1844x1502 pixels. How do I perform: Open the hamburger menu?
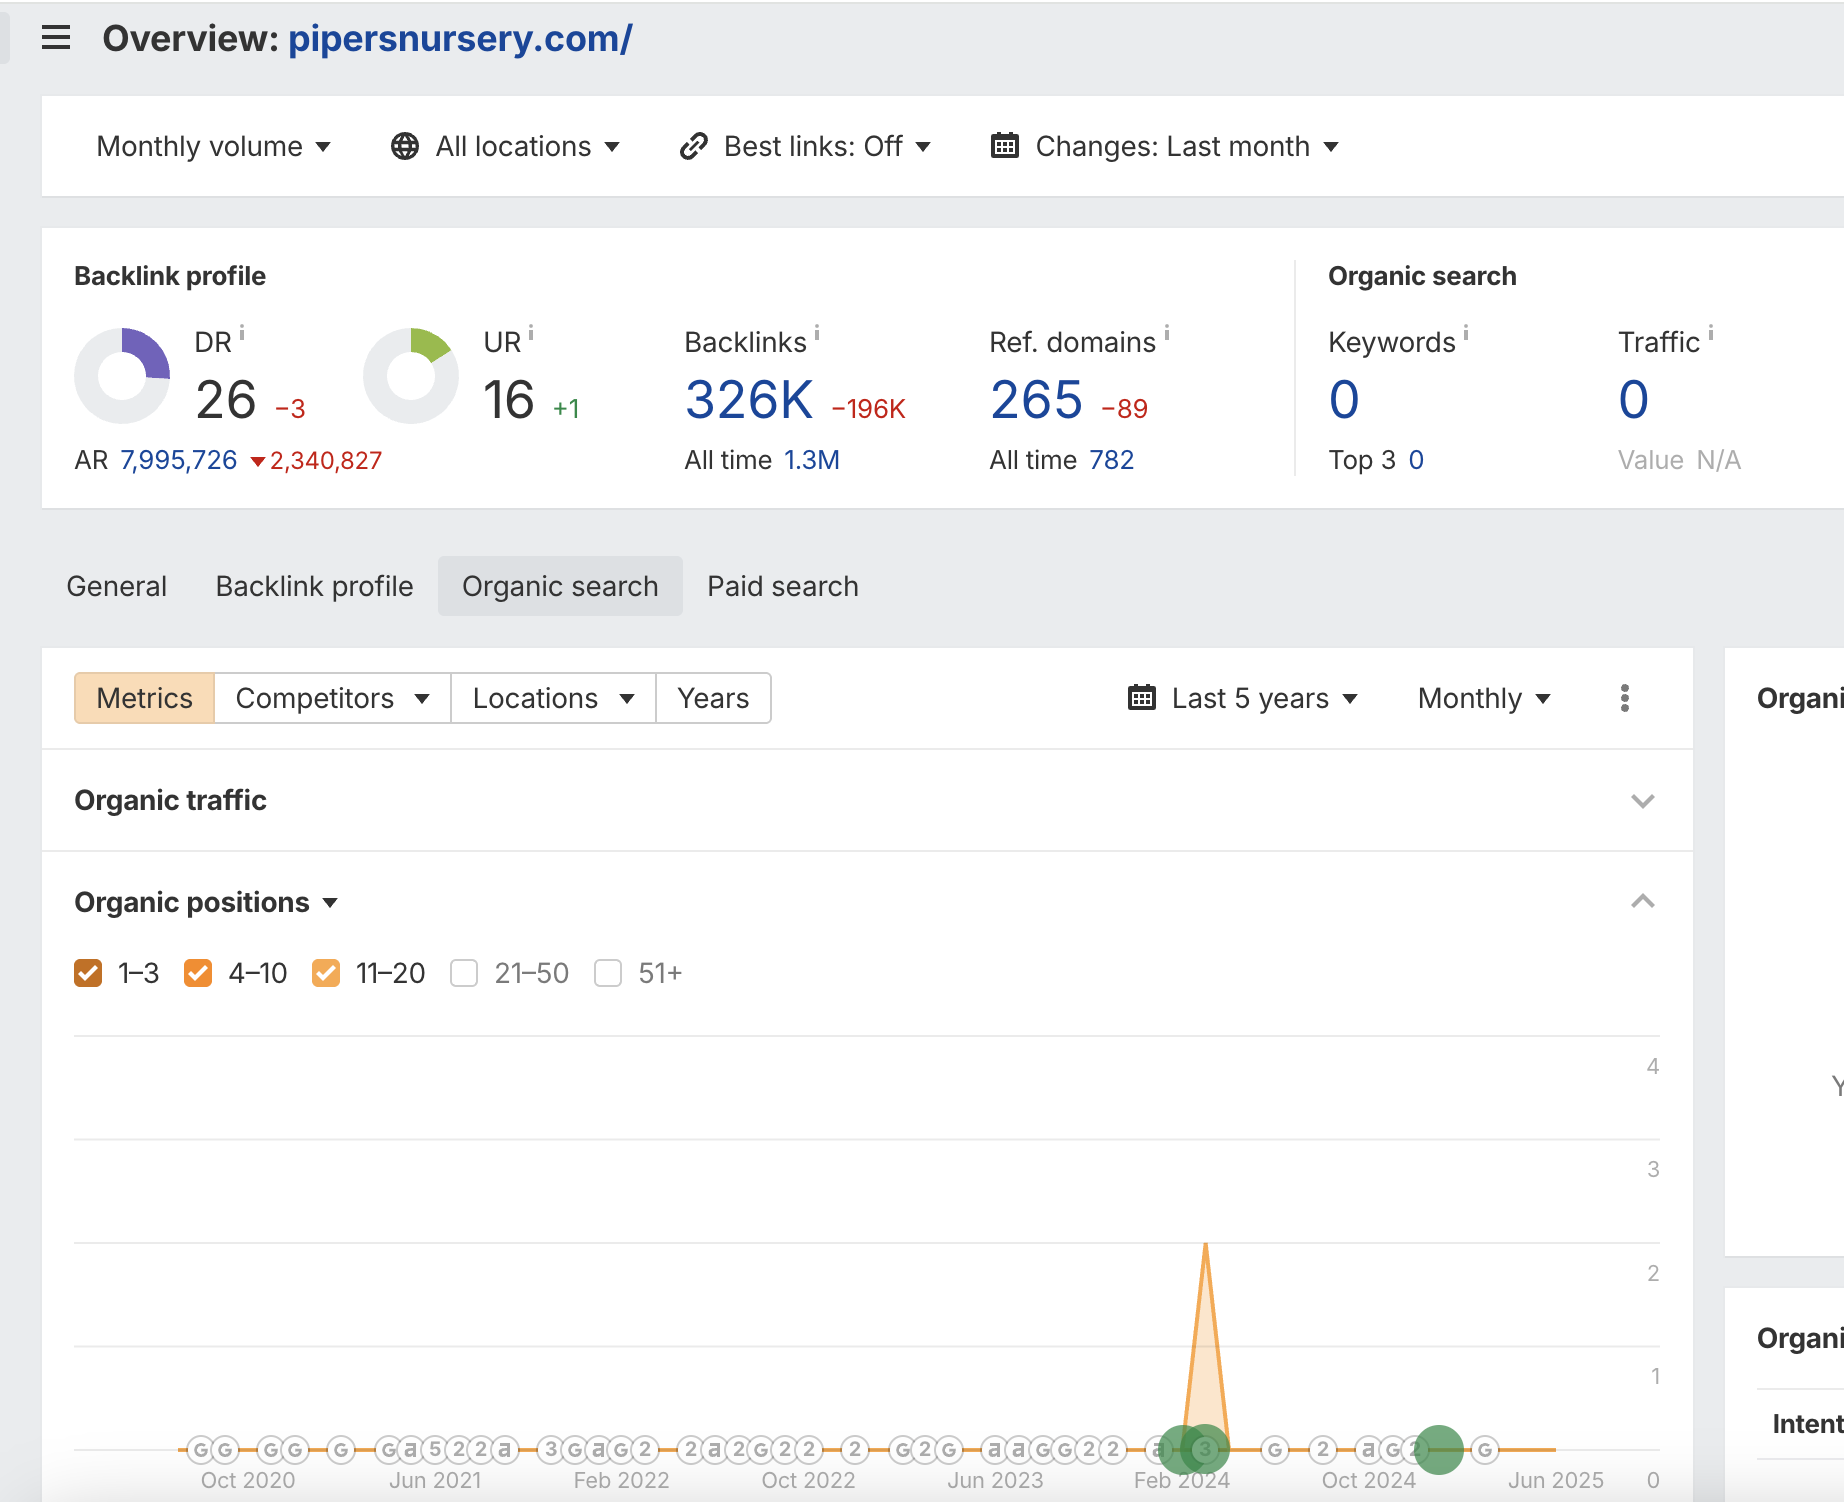pyautogui.click(x=56, y=38)
